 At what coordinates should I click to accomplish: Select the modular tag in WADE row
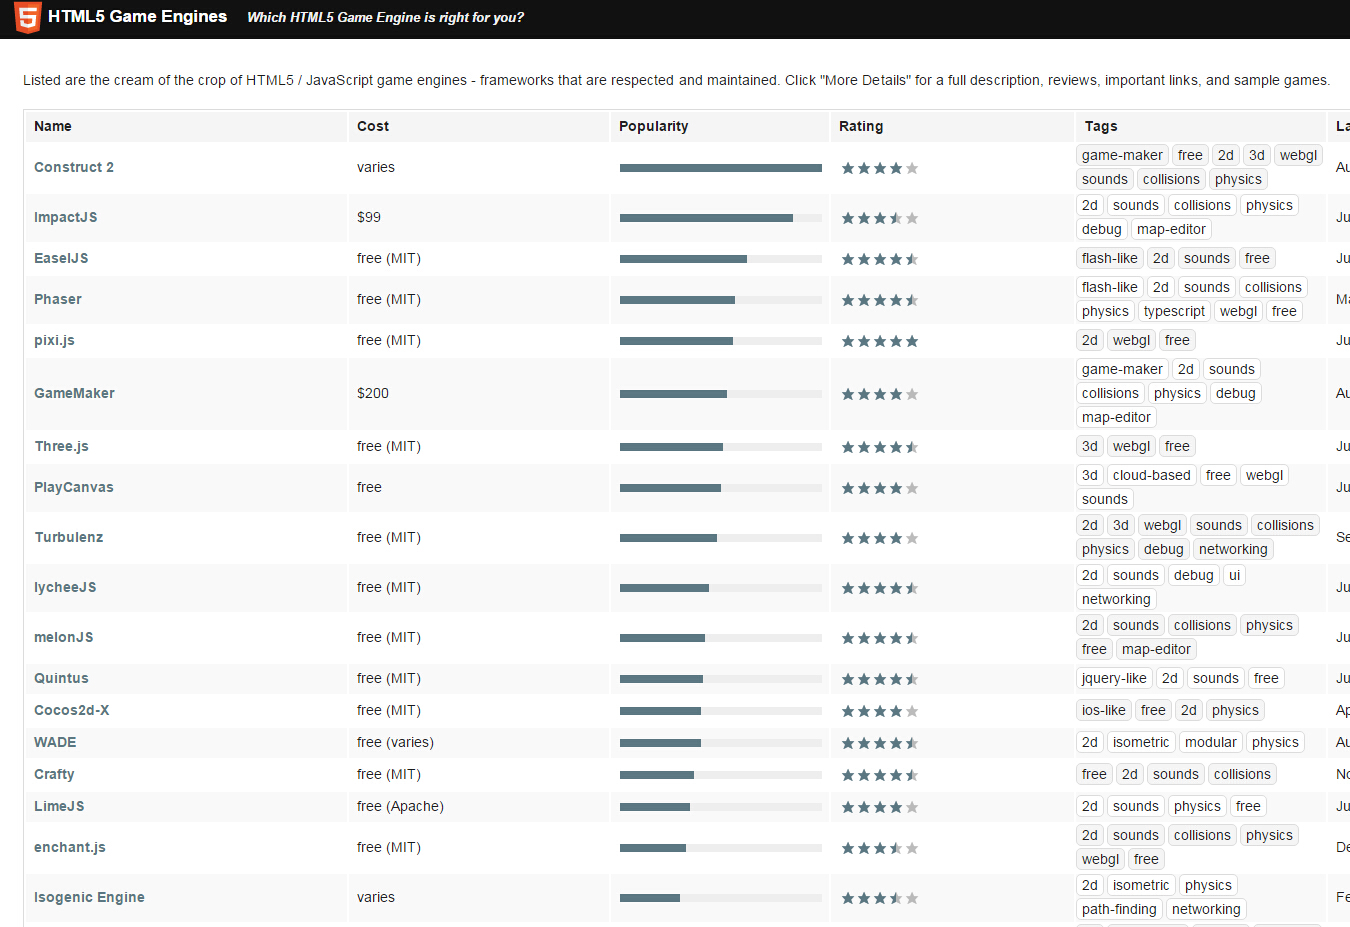point(1211,742)
